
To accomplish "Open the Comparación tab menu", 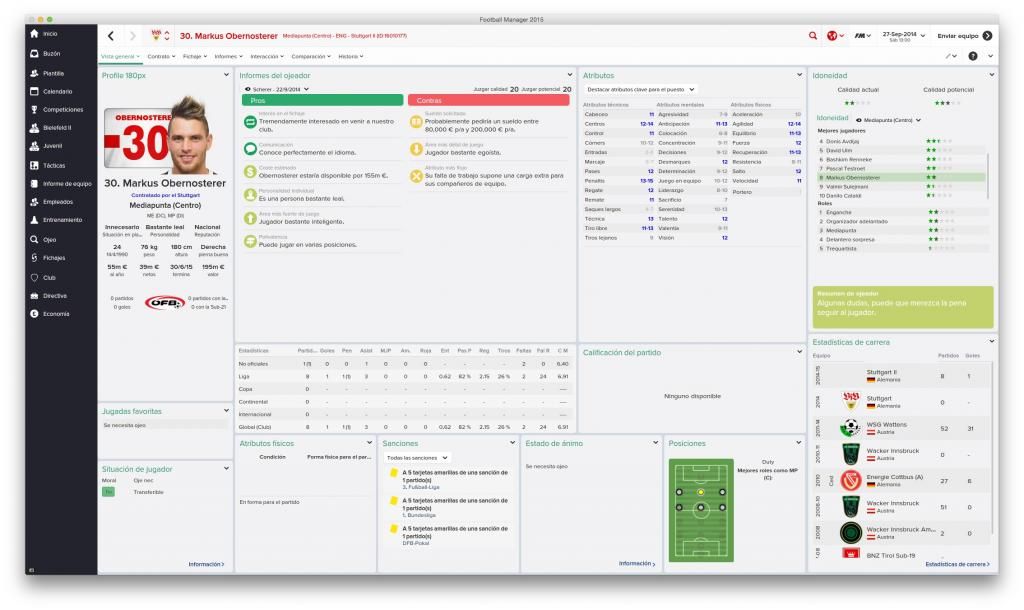I will pos(311,57).
